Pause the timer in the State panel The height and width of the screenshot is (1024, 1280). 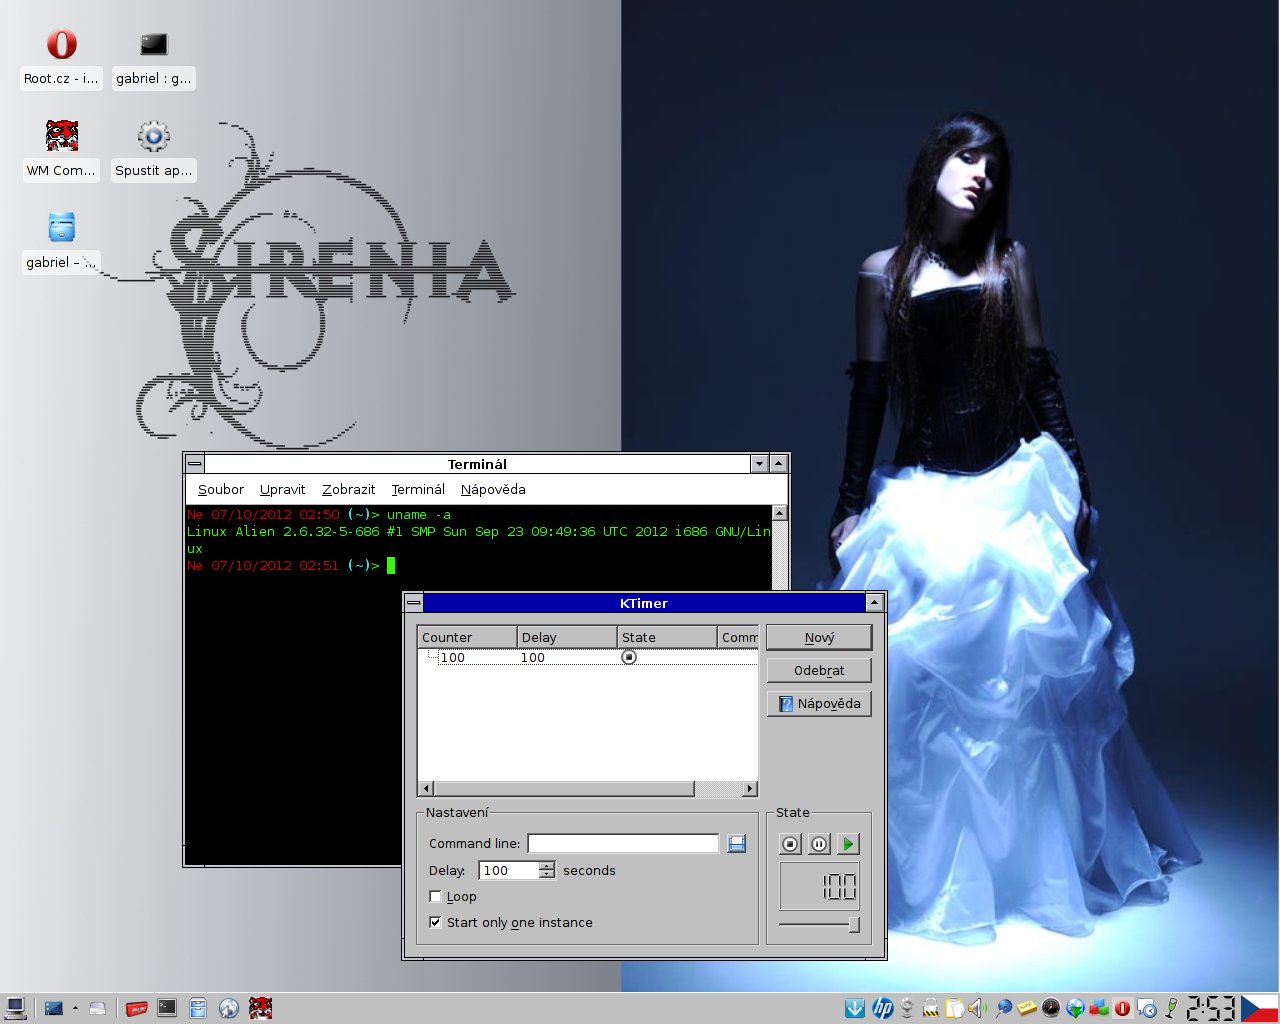tap(819, 844)
